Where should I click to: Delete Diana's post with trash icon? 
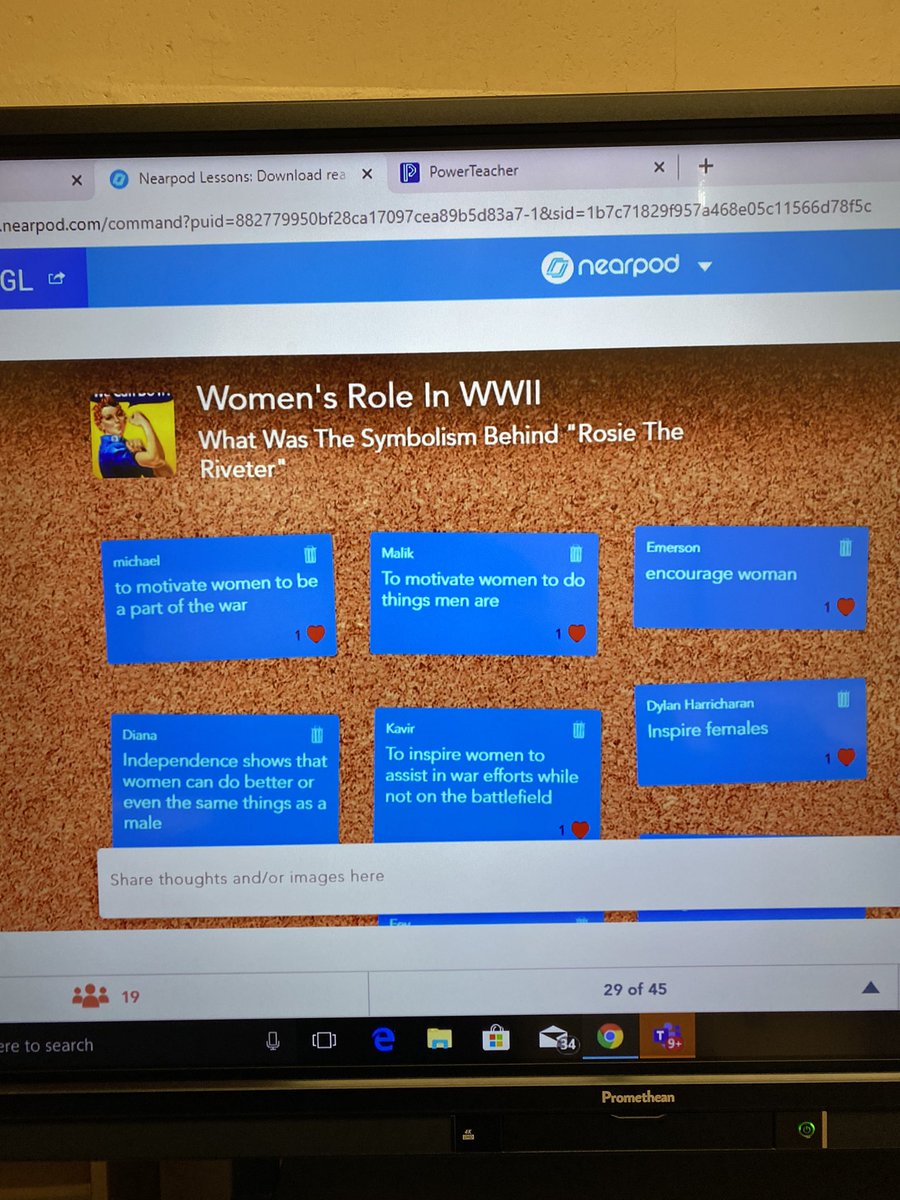317,735
